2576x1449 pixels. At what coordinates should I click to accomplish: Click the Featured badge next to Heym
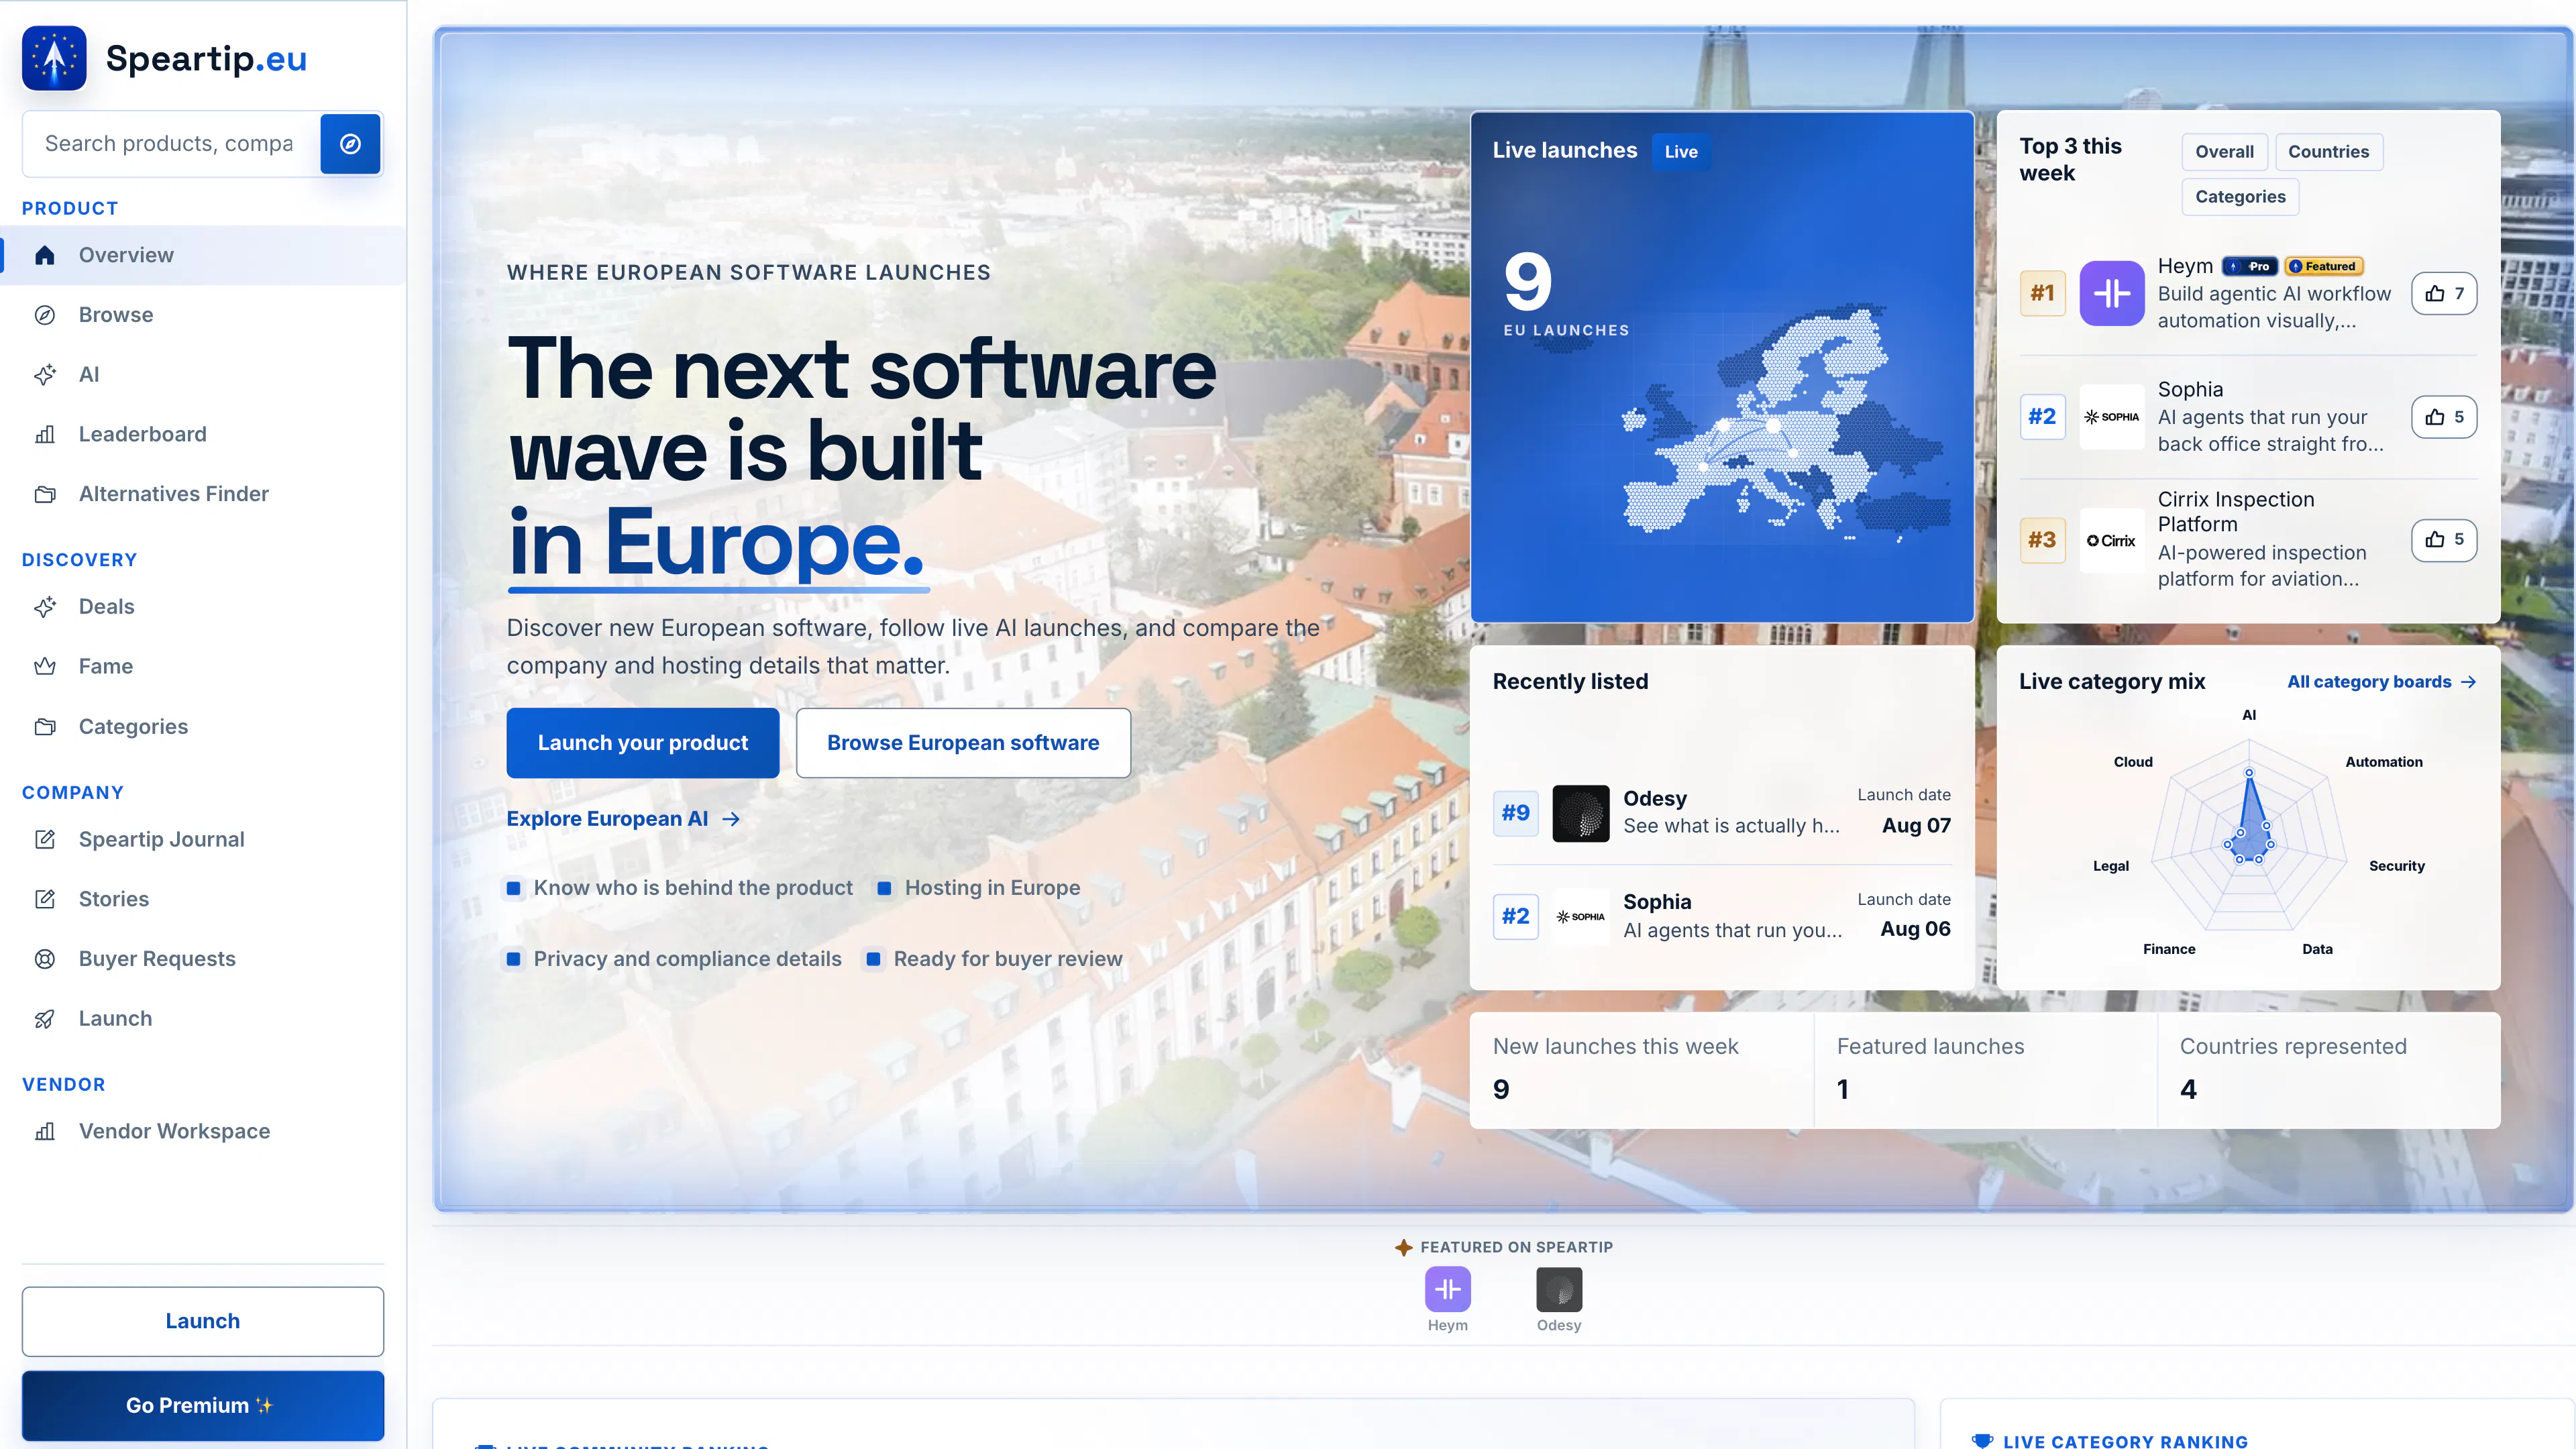(x=2324, y=266)
